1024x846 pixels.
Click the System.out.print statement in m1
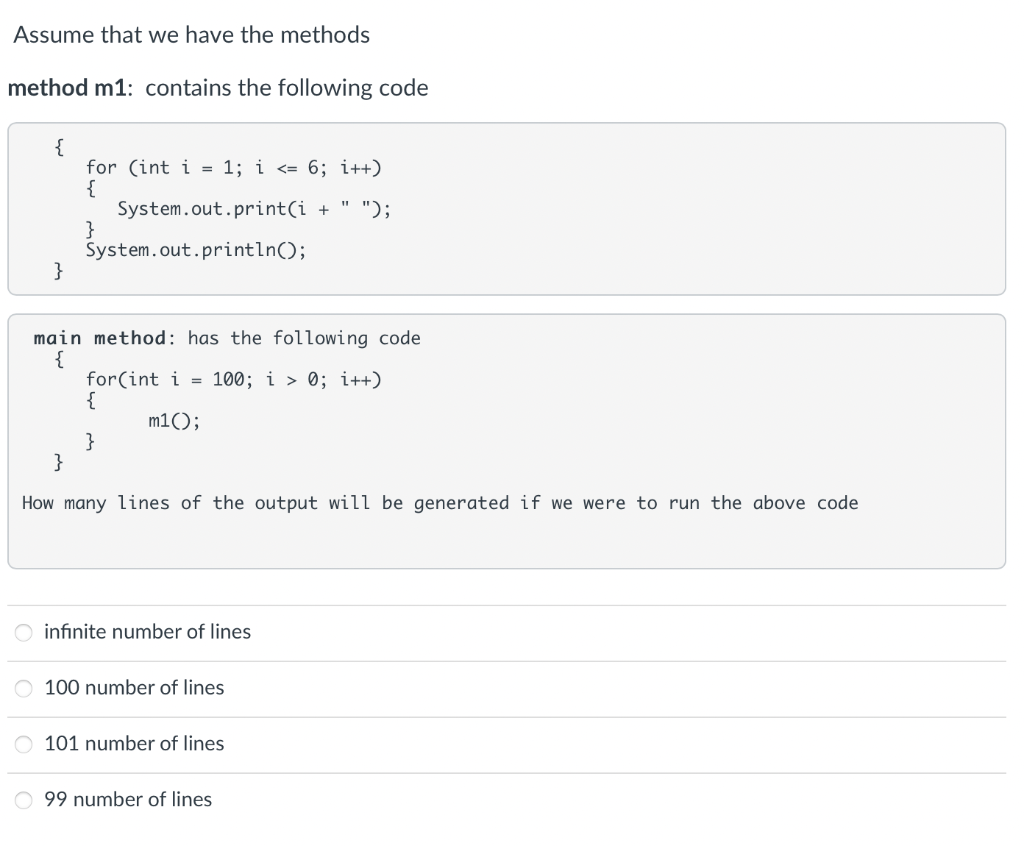254,208
